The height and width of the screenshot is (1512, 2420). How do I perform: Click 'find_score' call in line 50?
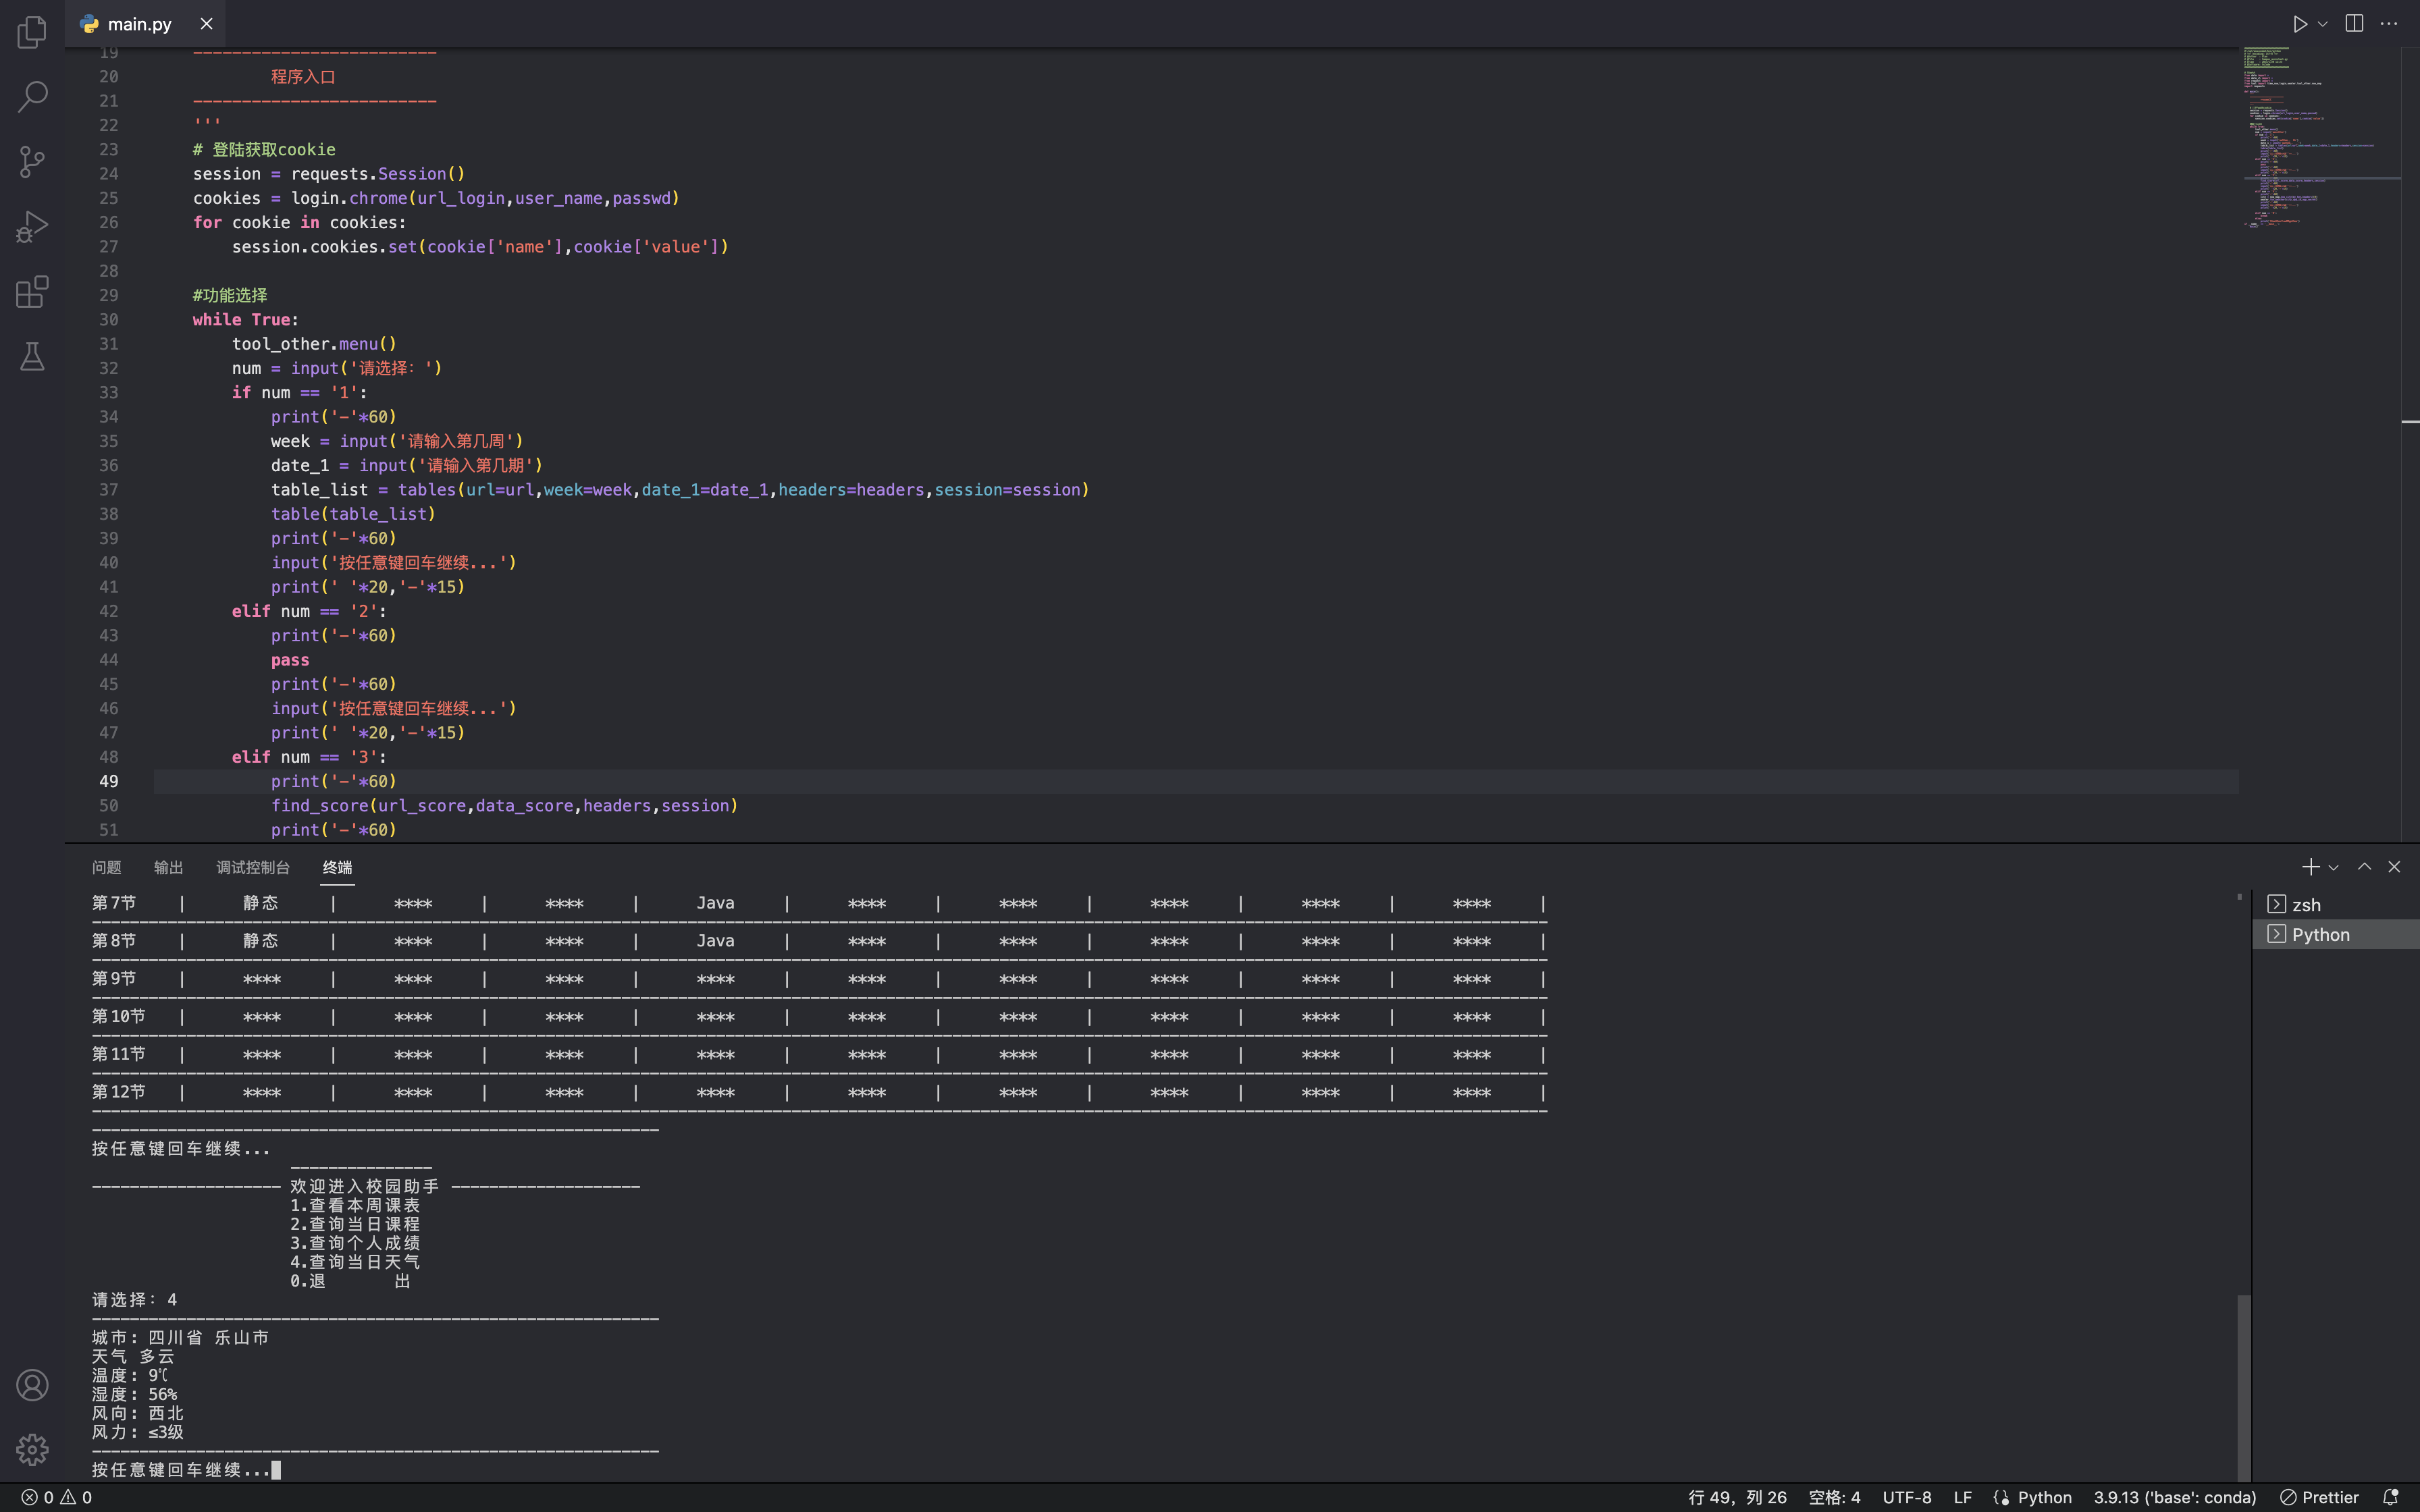(x=319, y=806)
